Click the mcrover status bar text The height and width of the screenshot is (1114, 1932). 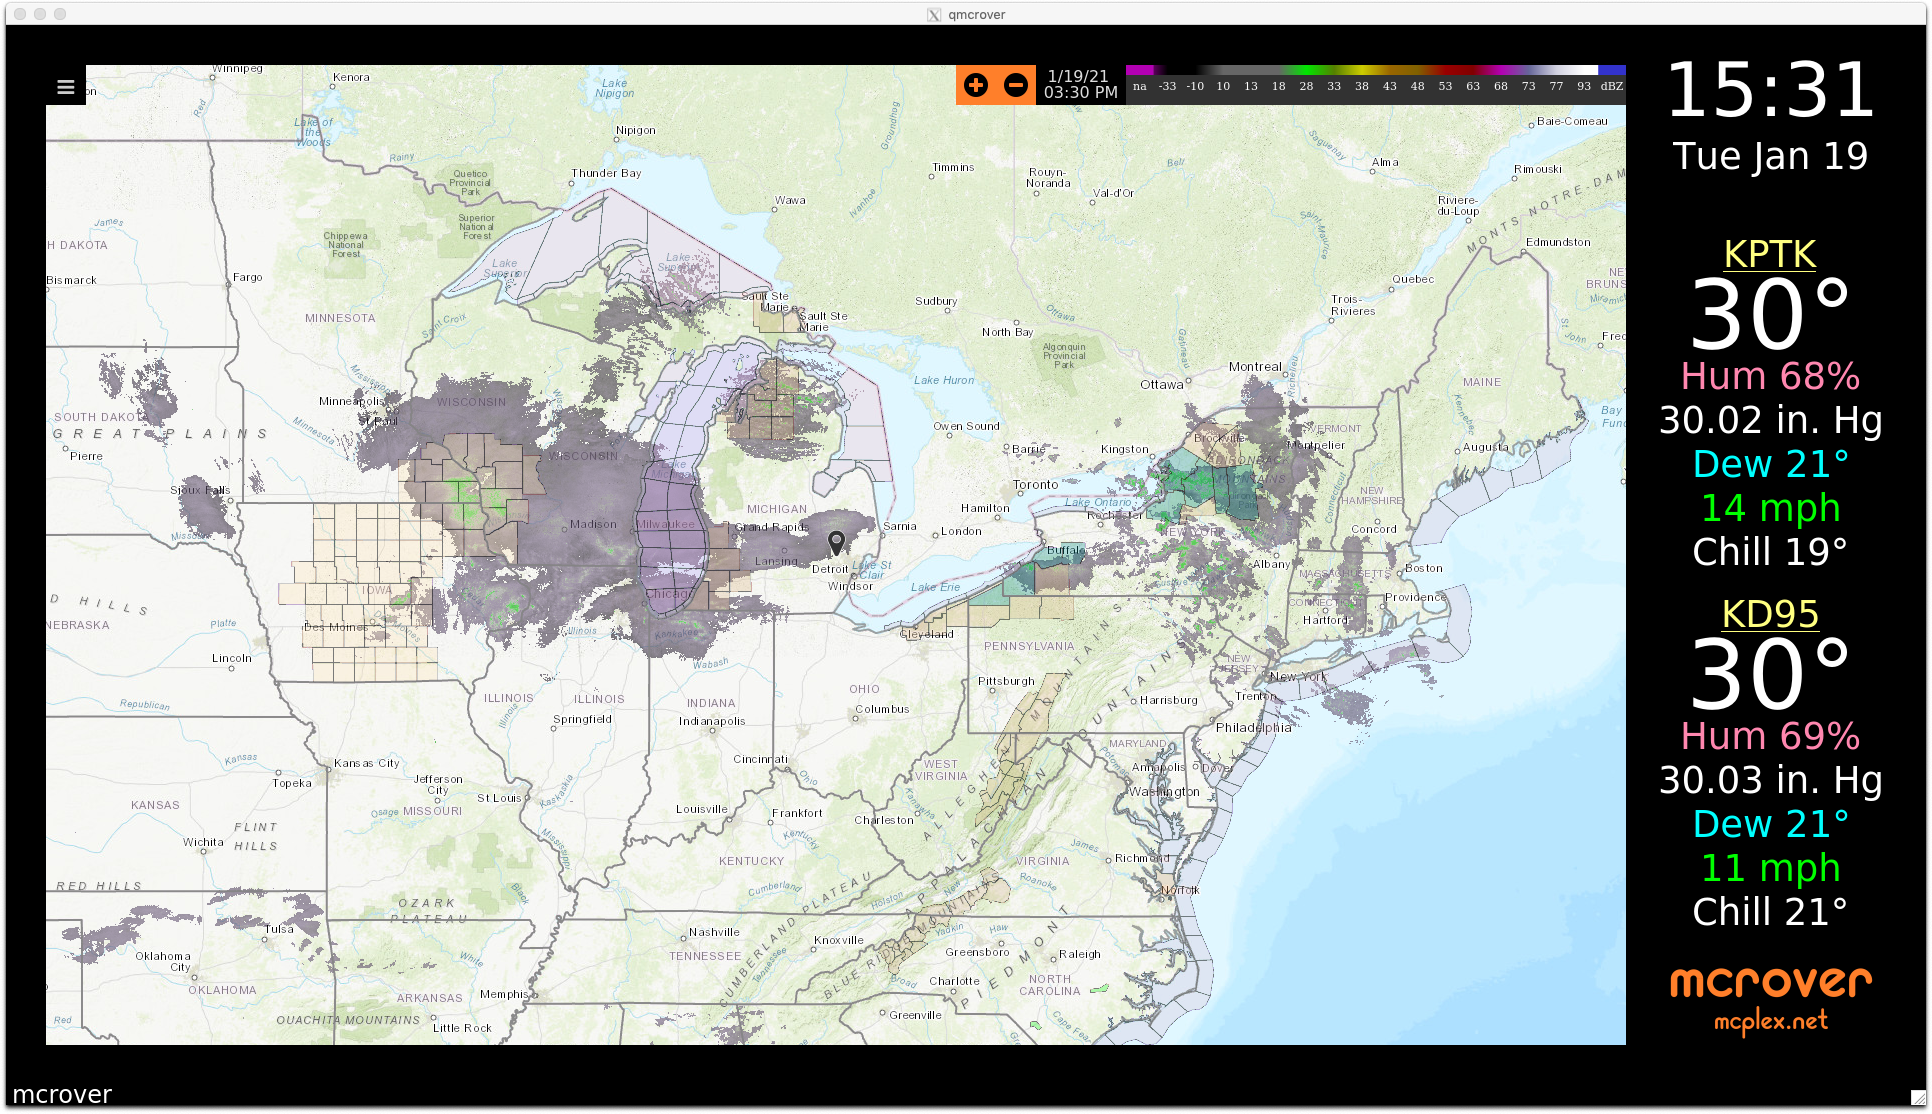coord(62,1095)
